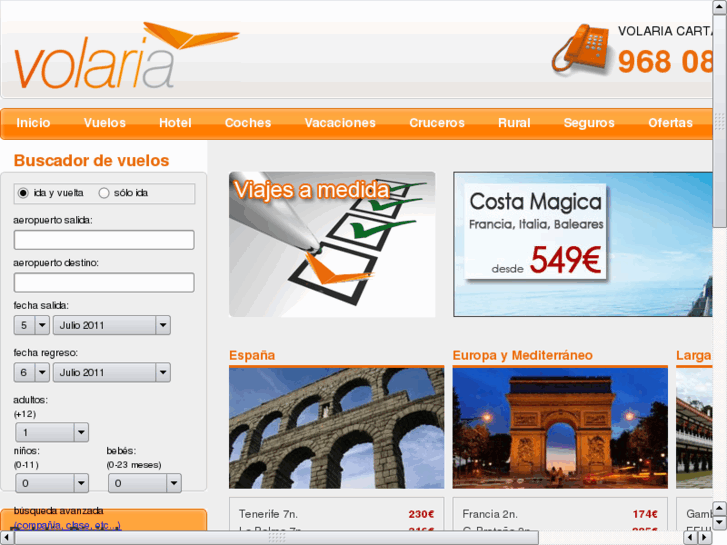
Task: Click the Viajes a medida banner
Action: tap(332, 244)
